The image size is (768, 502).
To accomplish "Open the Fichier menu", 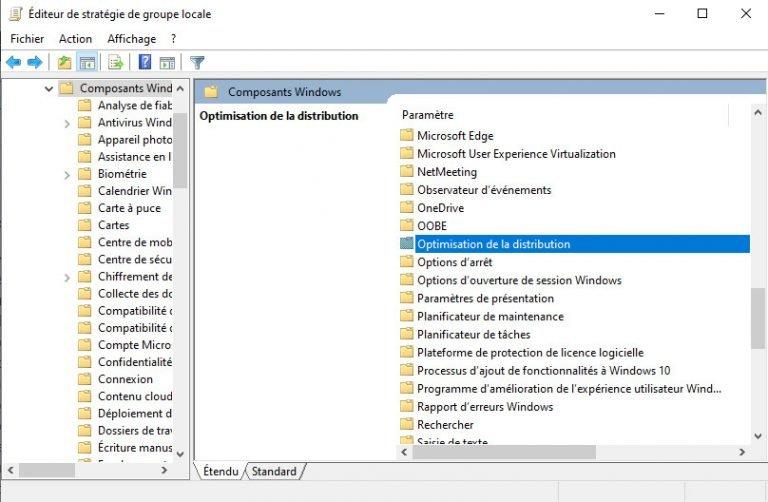I will coord(27,39).
